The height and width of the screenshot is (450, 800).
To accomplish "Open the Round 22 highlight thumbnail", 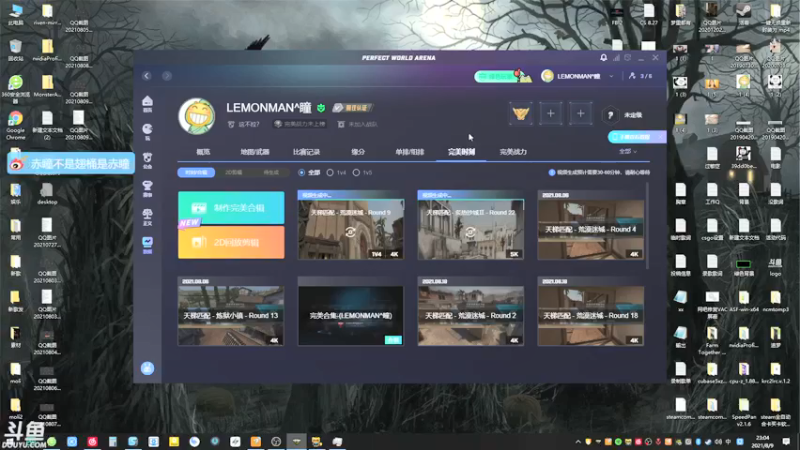I will pyautogui.click(x=470, y=225).
